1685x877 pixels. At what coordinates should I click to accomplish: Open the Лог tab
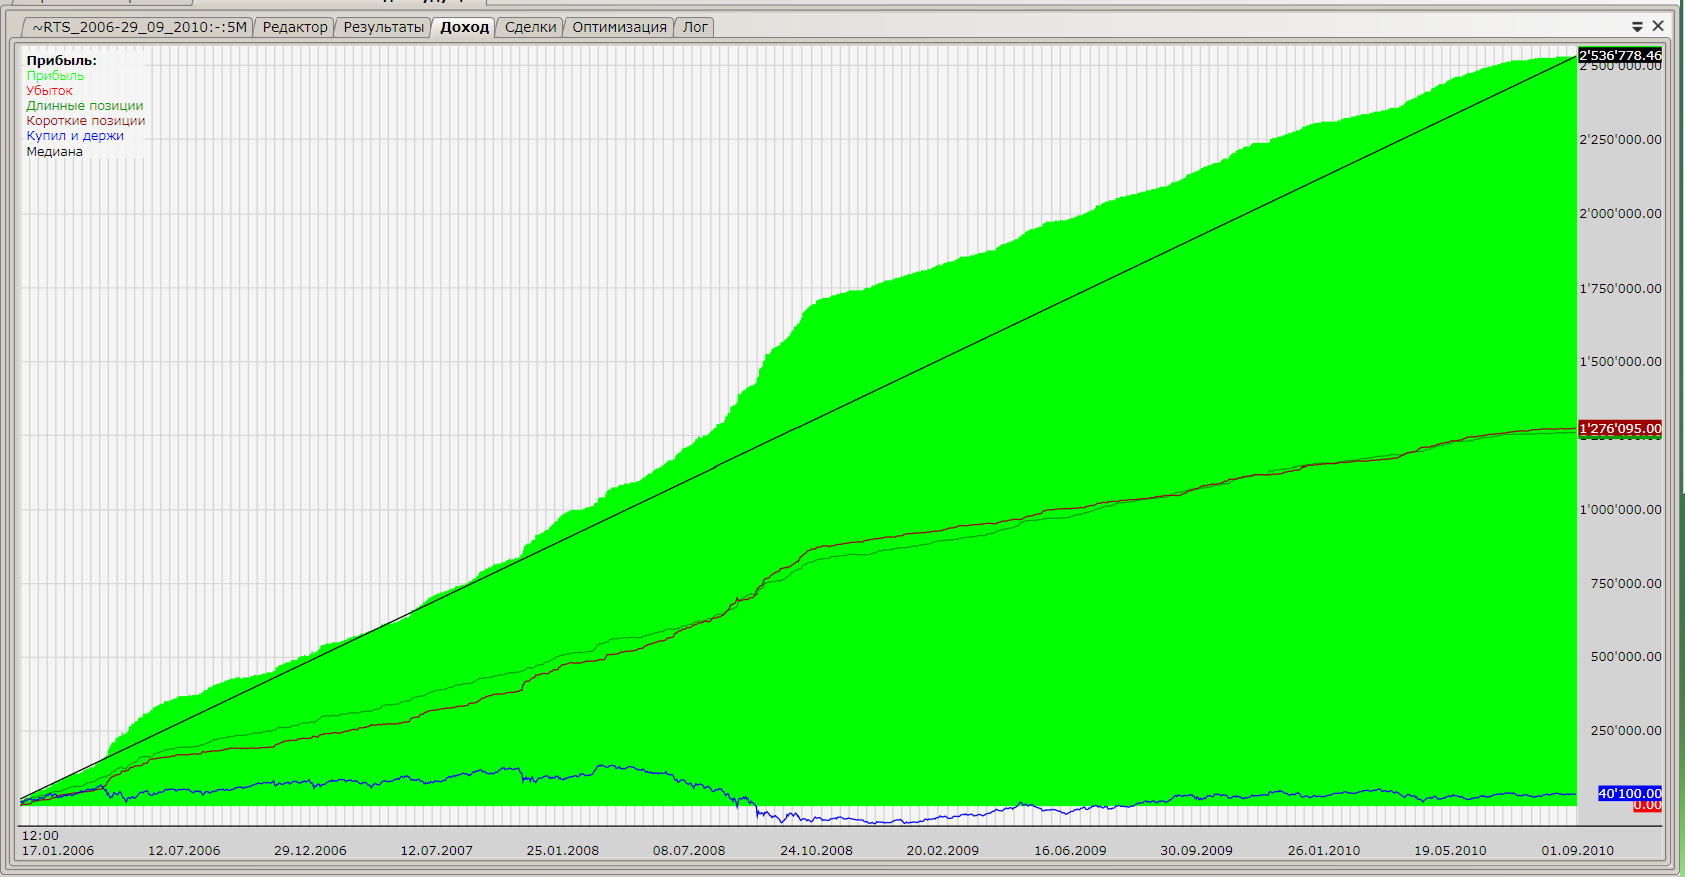[695, 27]
